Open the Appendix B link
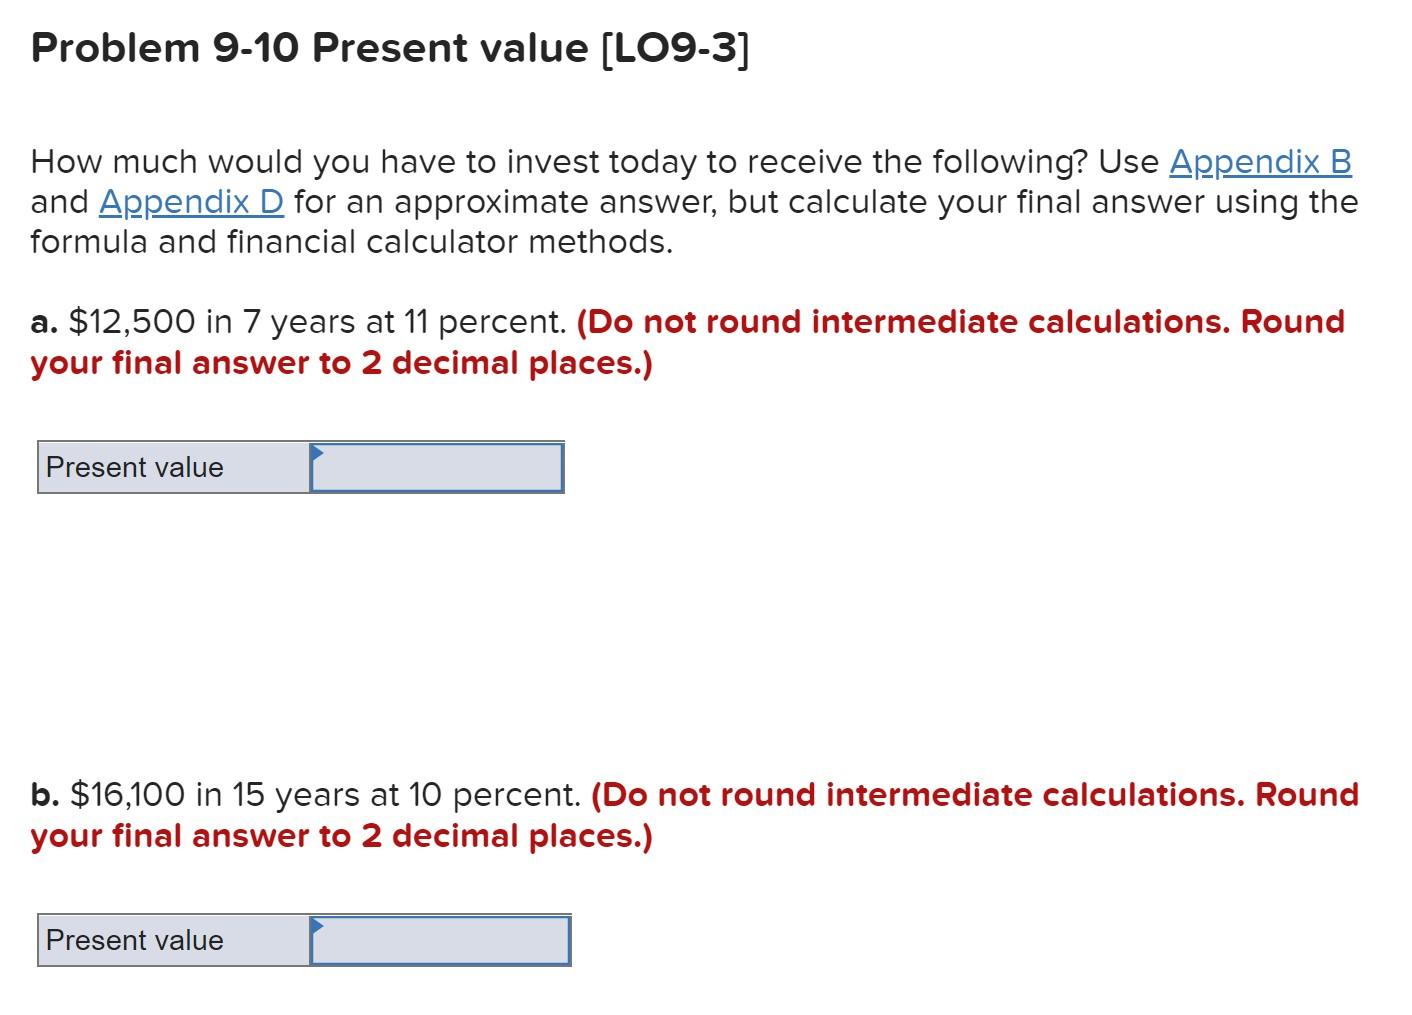This screenshot has height=1015, width=1412. click(x=1260, y=161)
